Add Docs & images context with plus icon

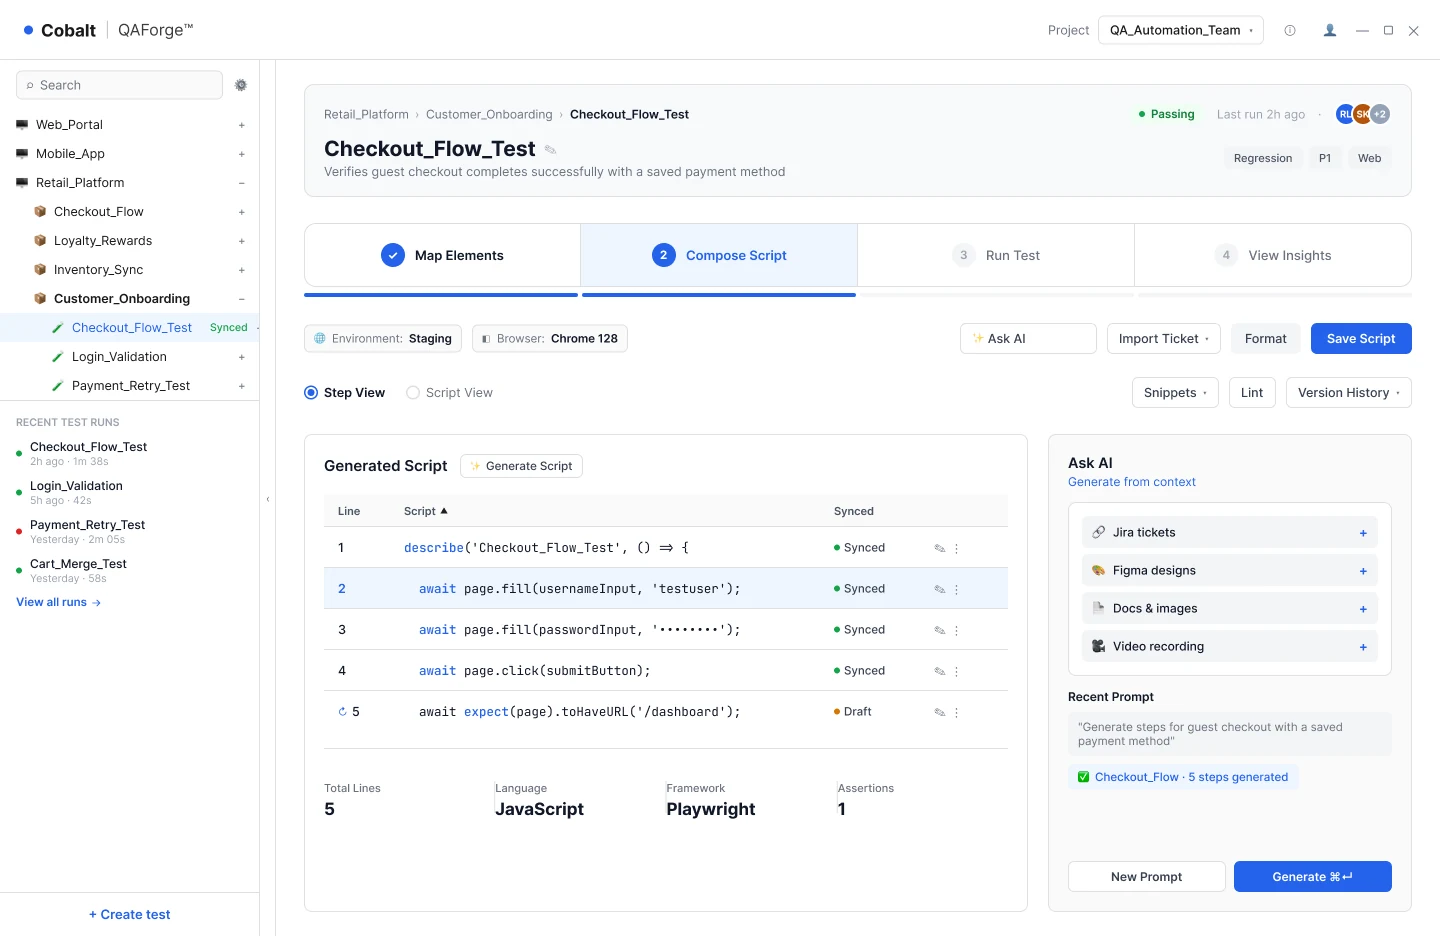click(1363, 609)
